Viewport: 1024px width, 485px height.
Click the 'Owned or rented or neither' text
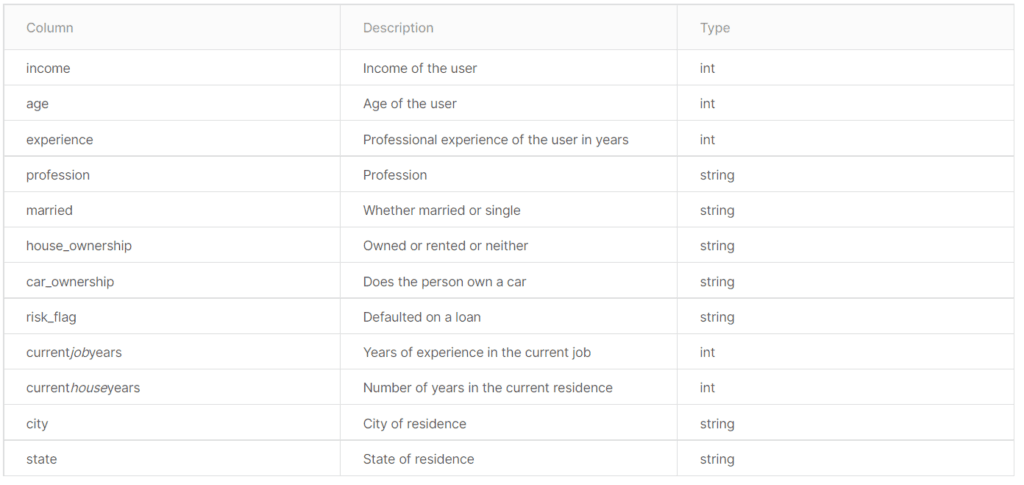point(445,246)
